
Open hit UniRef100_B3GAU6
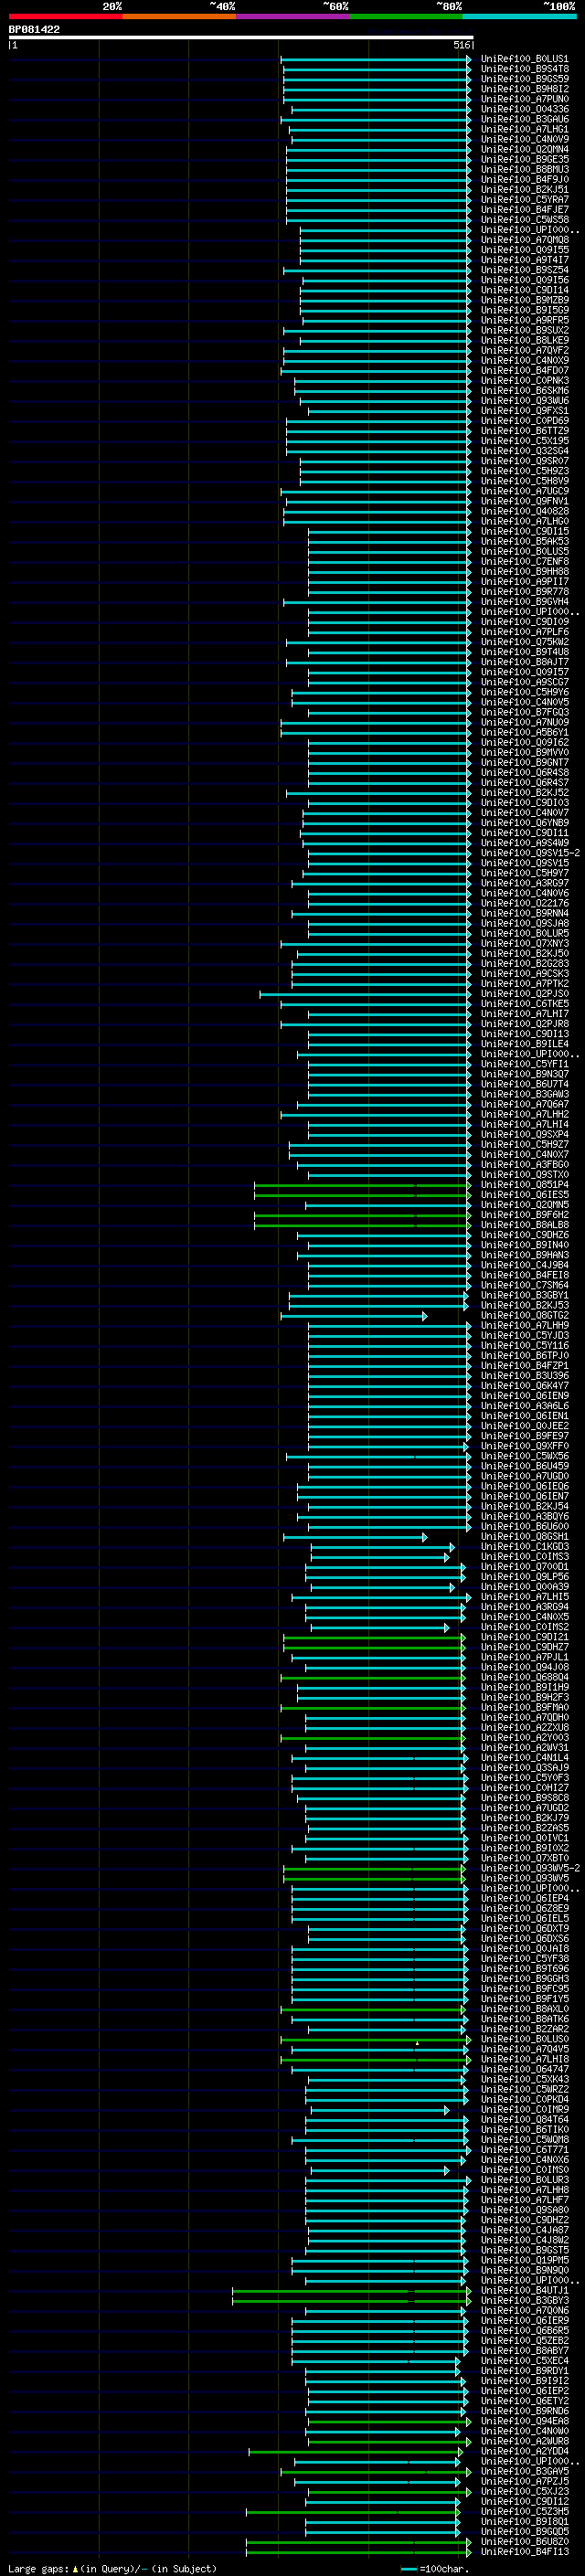pyautogui.click(x=524, y=119)
